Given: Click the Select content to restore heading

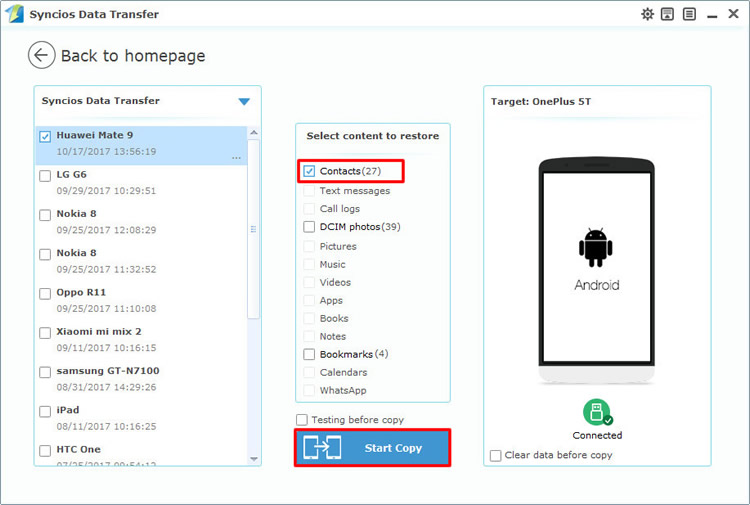Looking at the screenshot, I should pyautogui.click(x=373, y=136).
